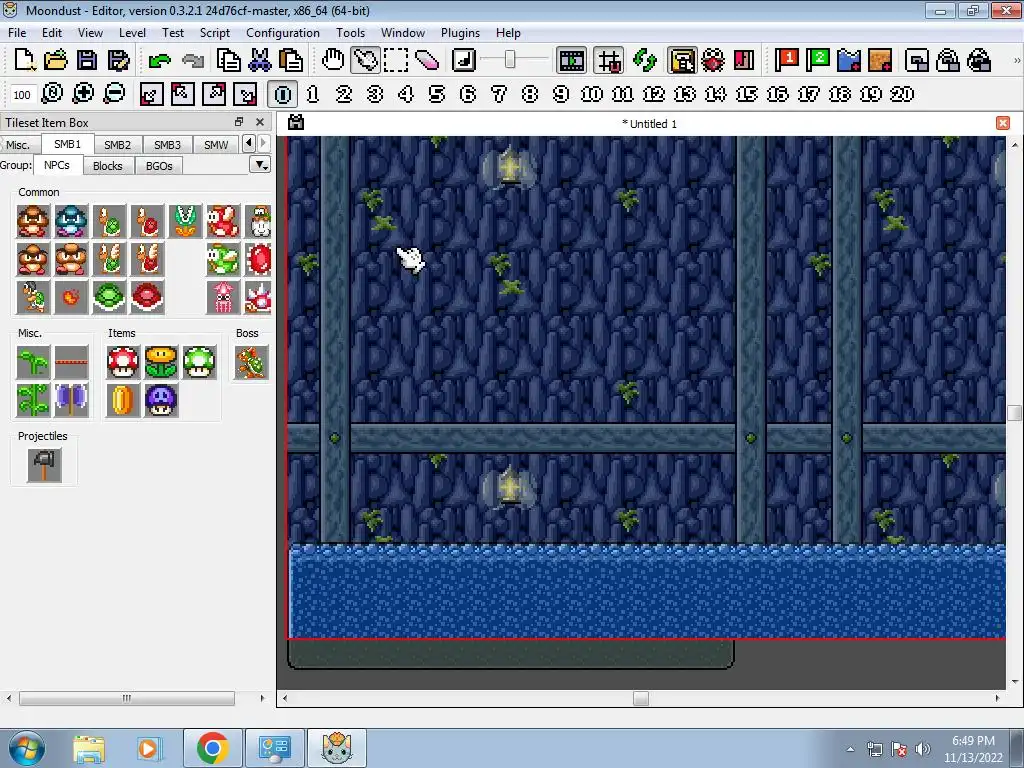The image size is (1024, 768).
Task: Click the first padlock lock-items icon
Action: pyautogui.click(x=948, y=60)
